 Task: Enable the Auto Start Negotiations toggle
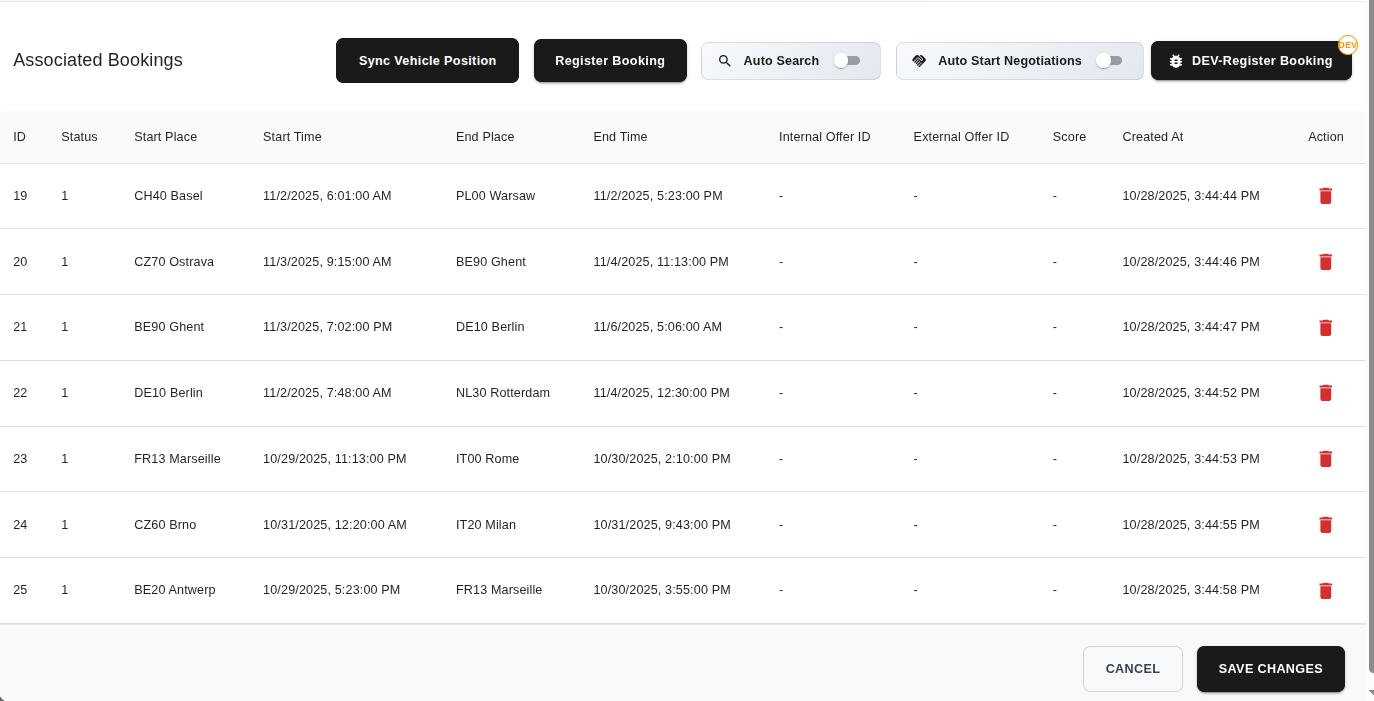click(x=1110, y=60)
